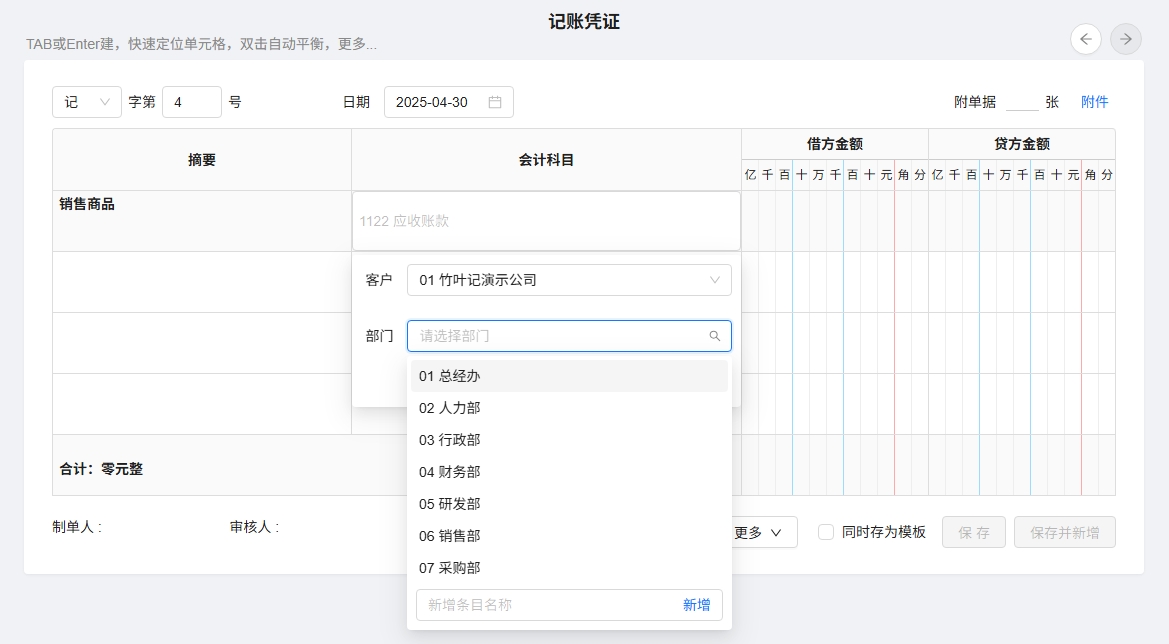Expand the 更多 dropdown button
The width and height of the screenshot is (1169, 644).
point(758,532)
